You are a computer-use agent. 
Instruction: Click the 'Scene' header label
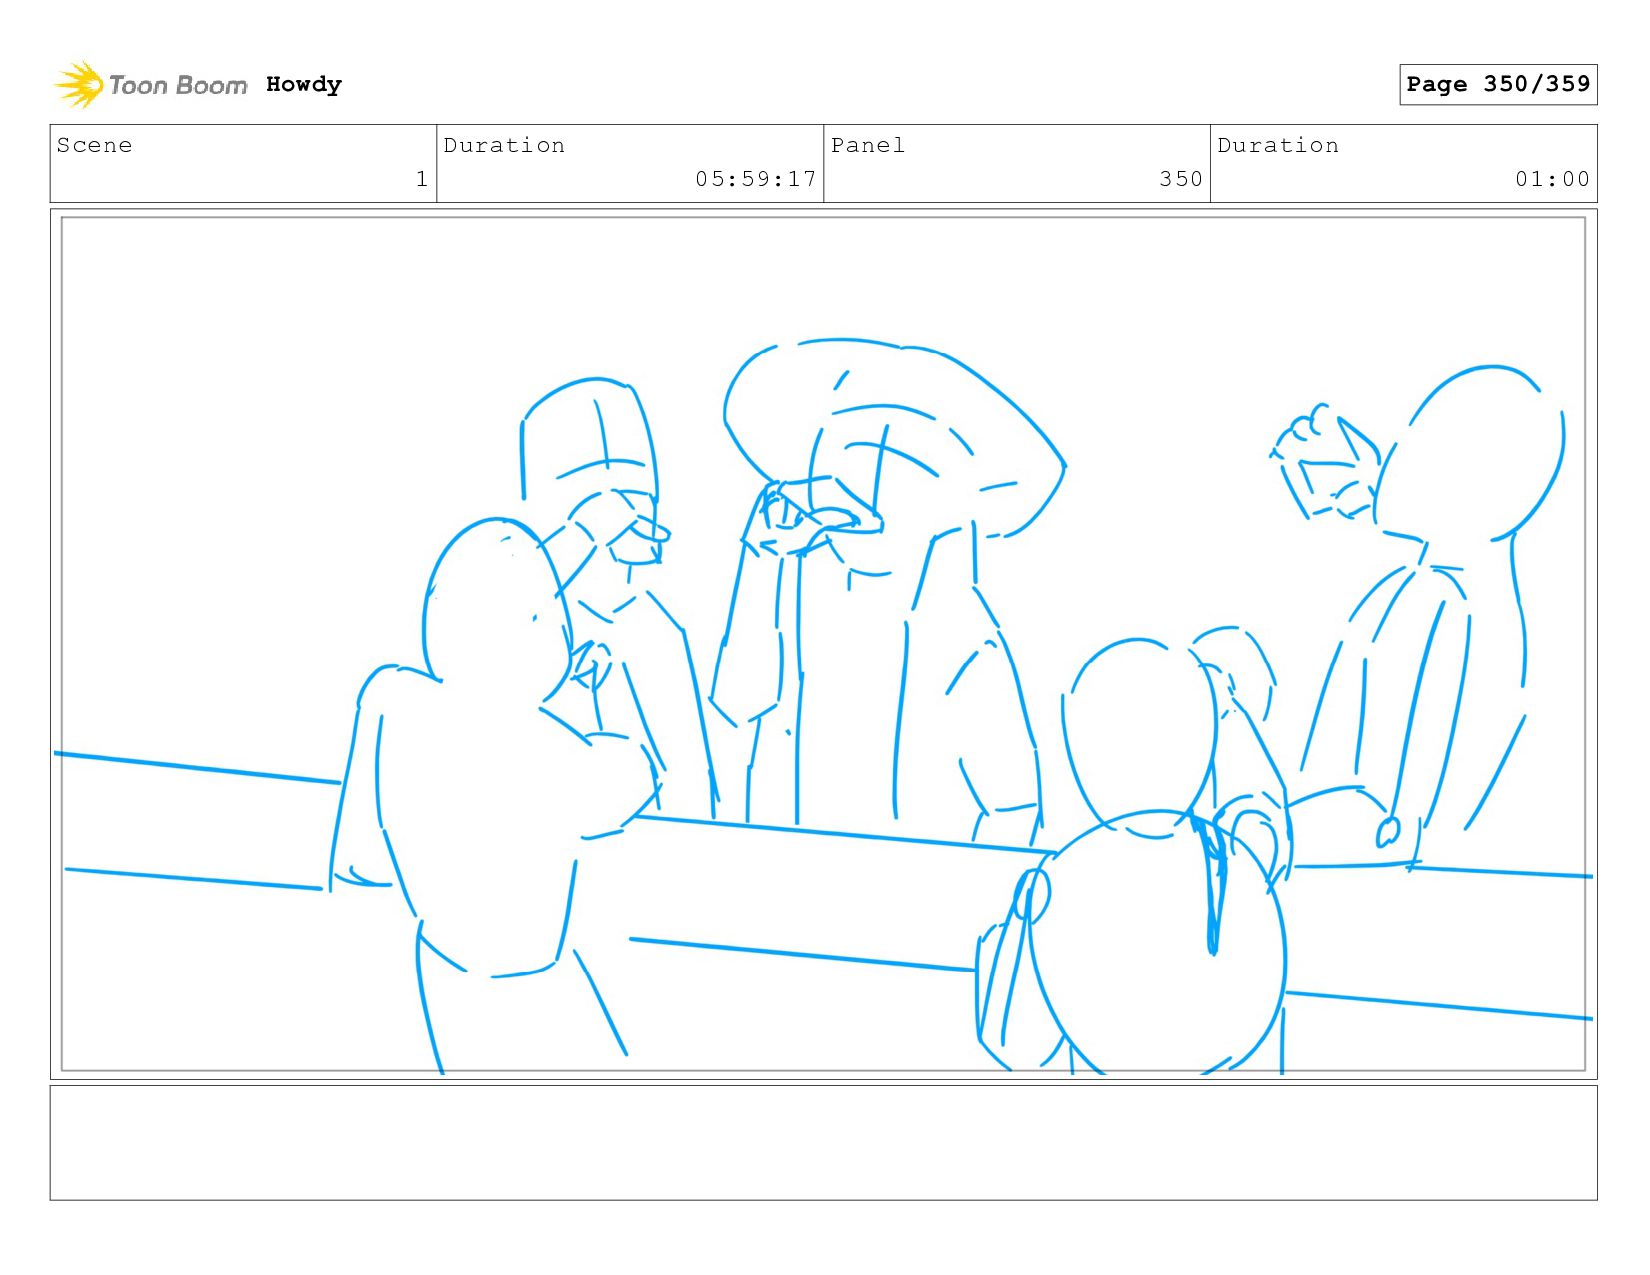(95, 145)
